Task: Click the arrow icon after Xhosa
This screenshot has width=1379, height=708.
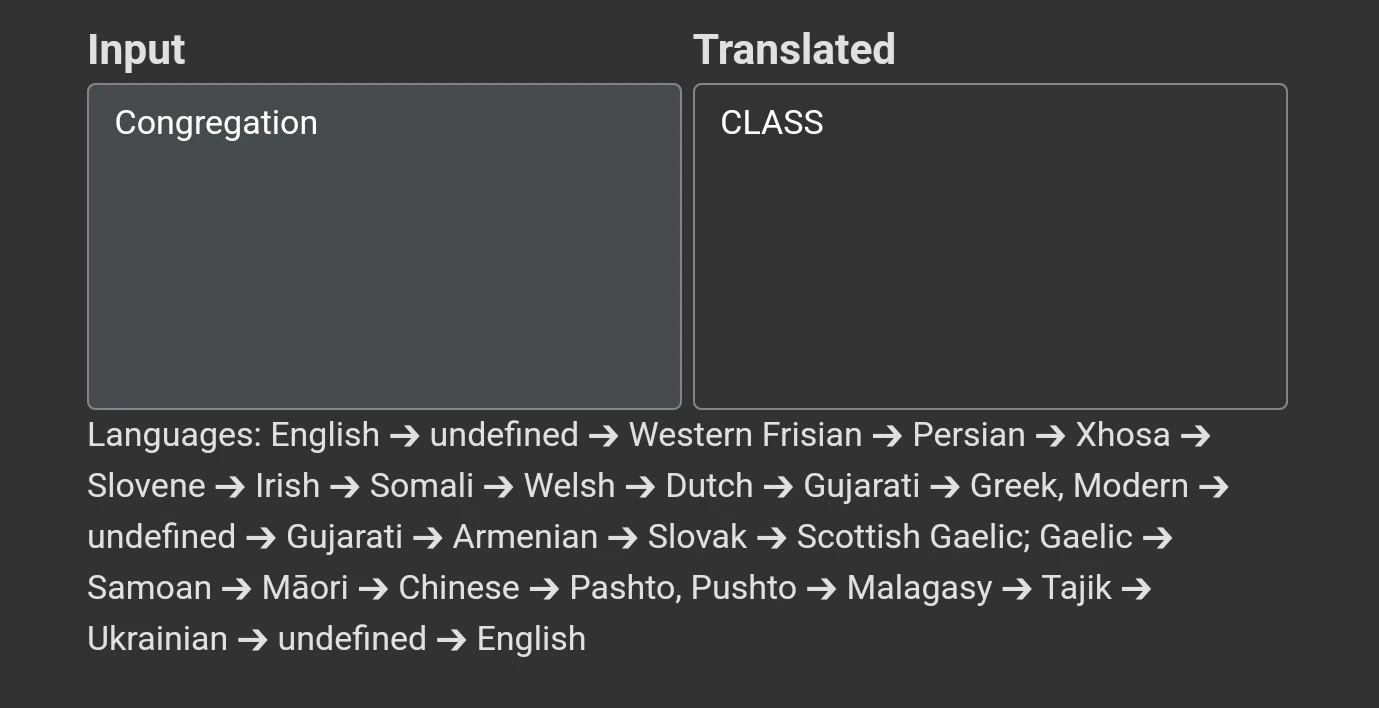Action: click(x=1196, y=435)
